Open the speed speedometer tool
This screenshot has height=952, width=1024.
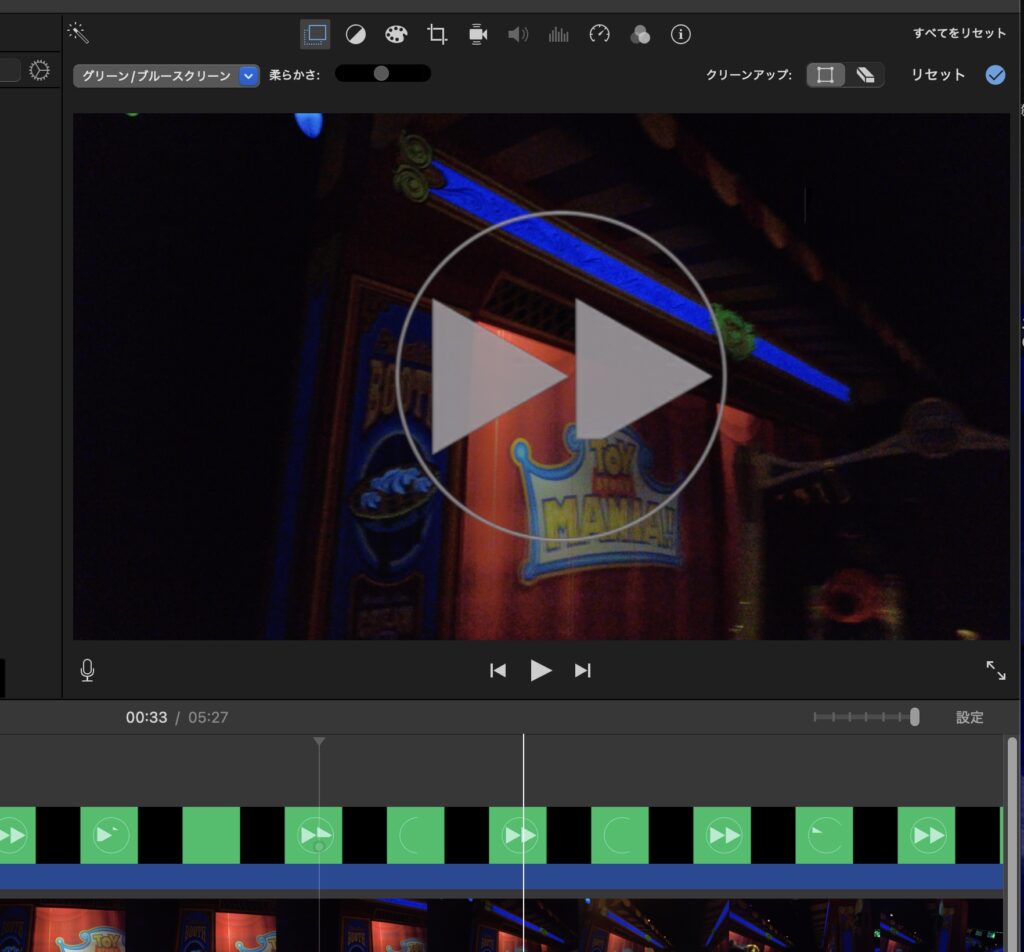tap(599, 35)
